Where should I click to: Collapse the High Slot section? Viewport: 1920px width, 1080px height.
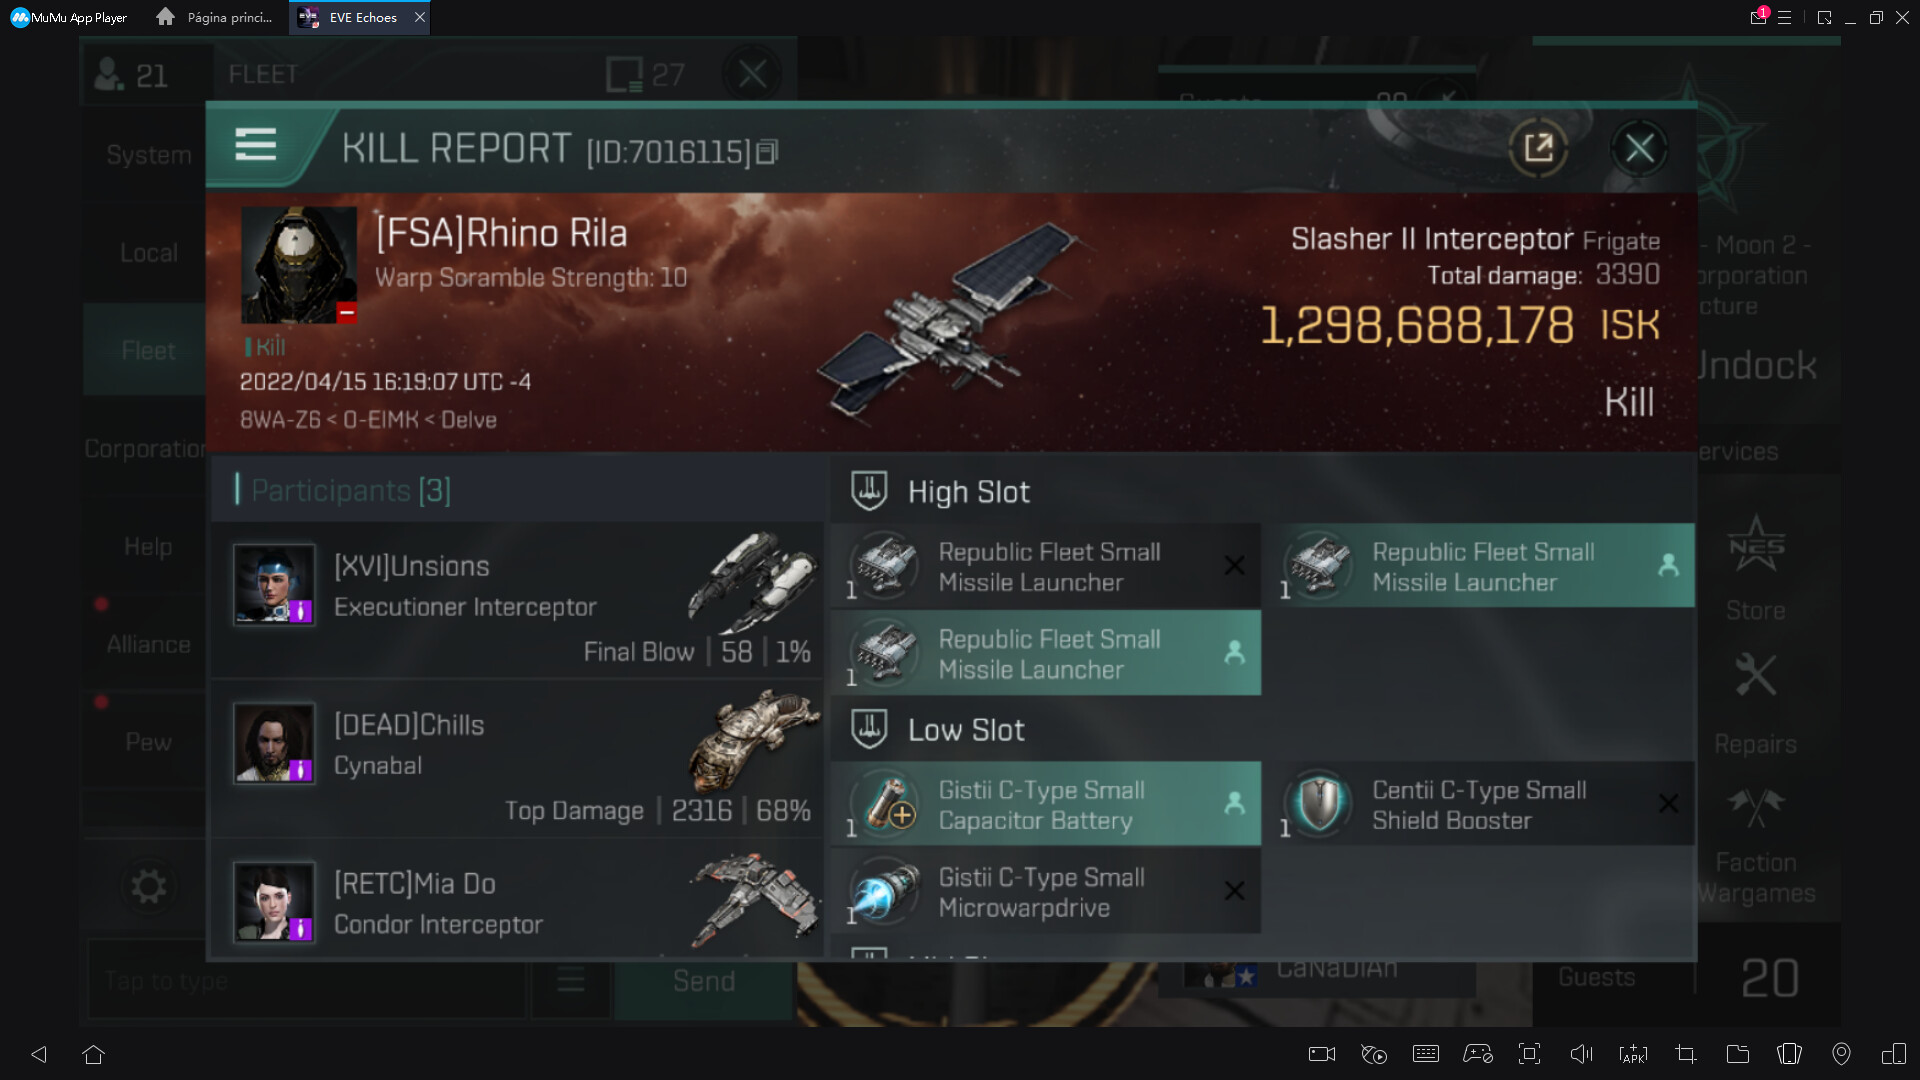click(940, 492)
